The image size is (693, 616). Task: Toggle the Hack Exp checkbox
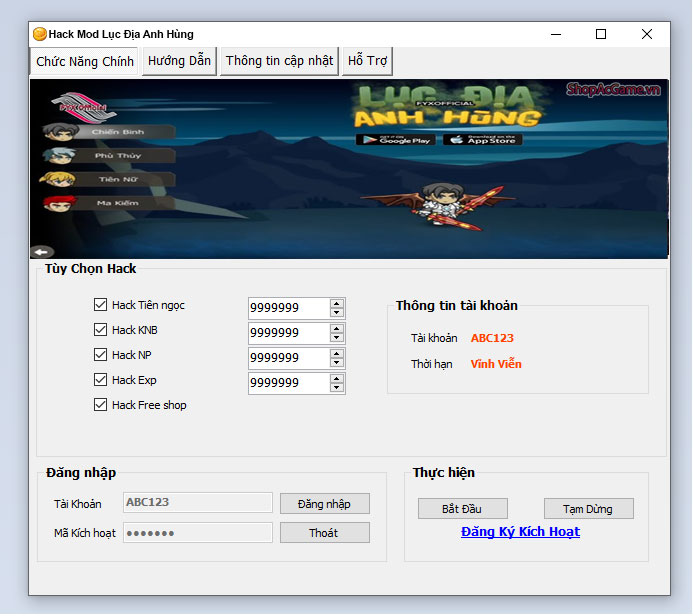tap(100, 380)
